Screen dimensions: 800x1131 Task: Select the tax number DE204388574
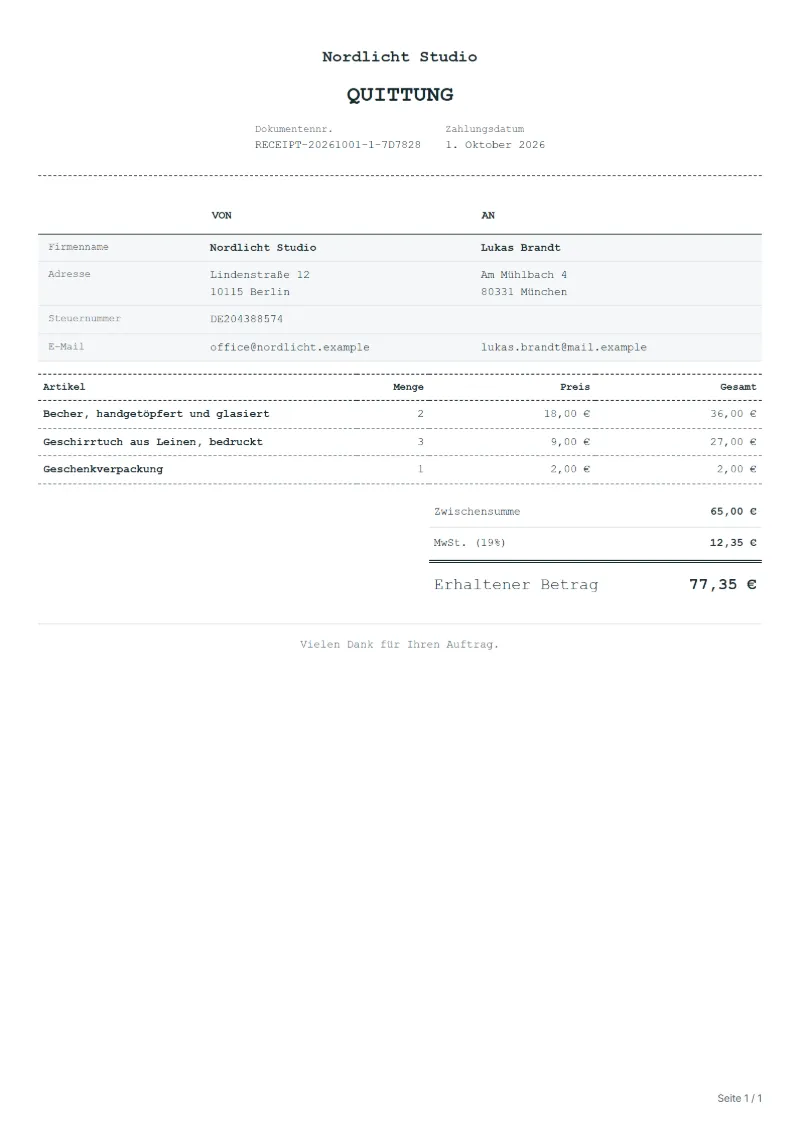[247, 319]
